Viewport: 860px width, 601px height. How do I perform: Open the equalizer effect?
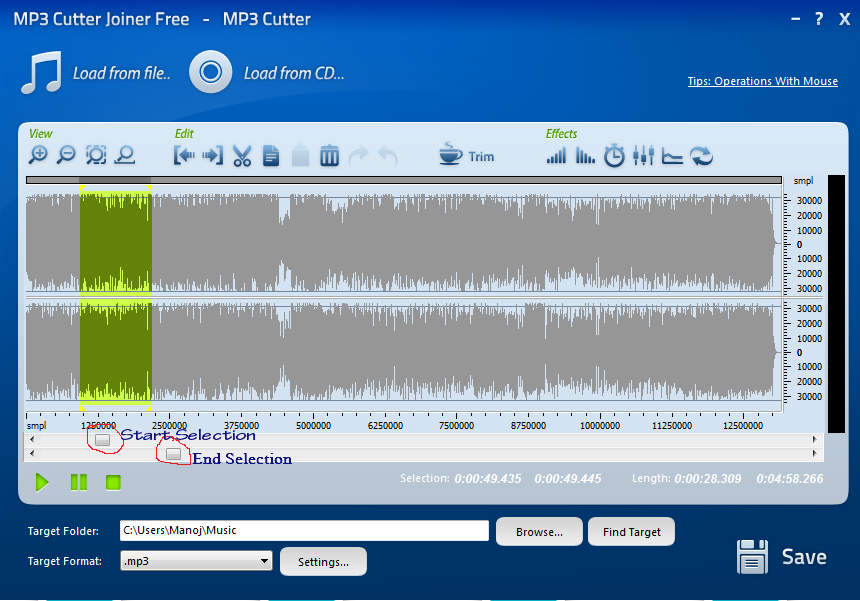pyautogui.click(x=643, y=155)
